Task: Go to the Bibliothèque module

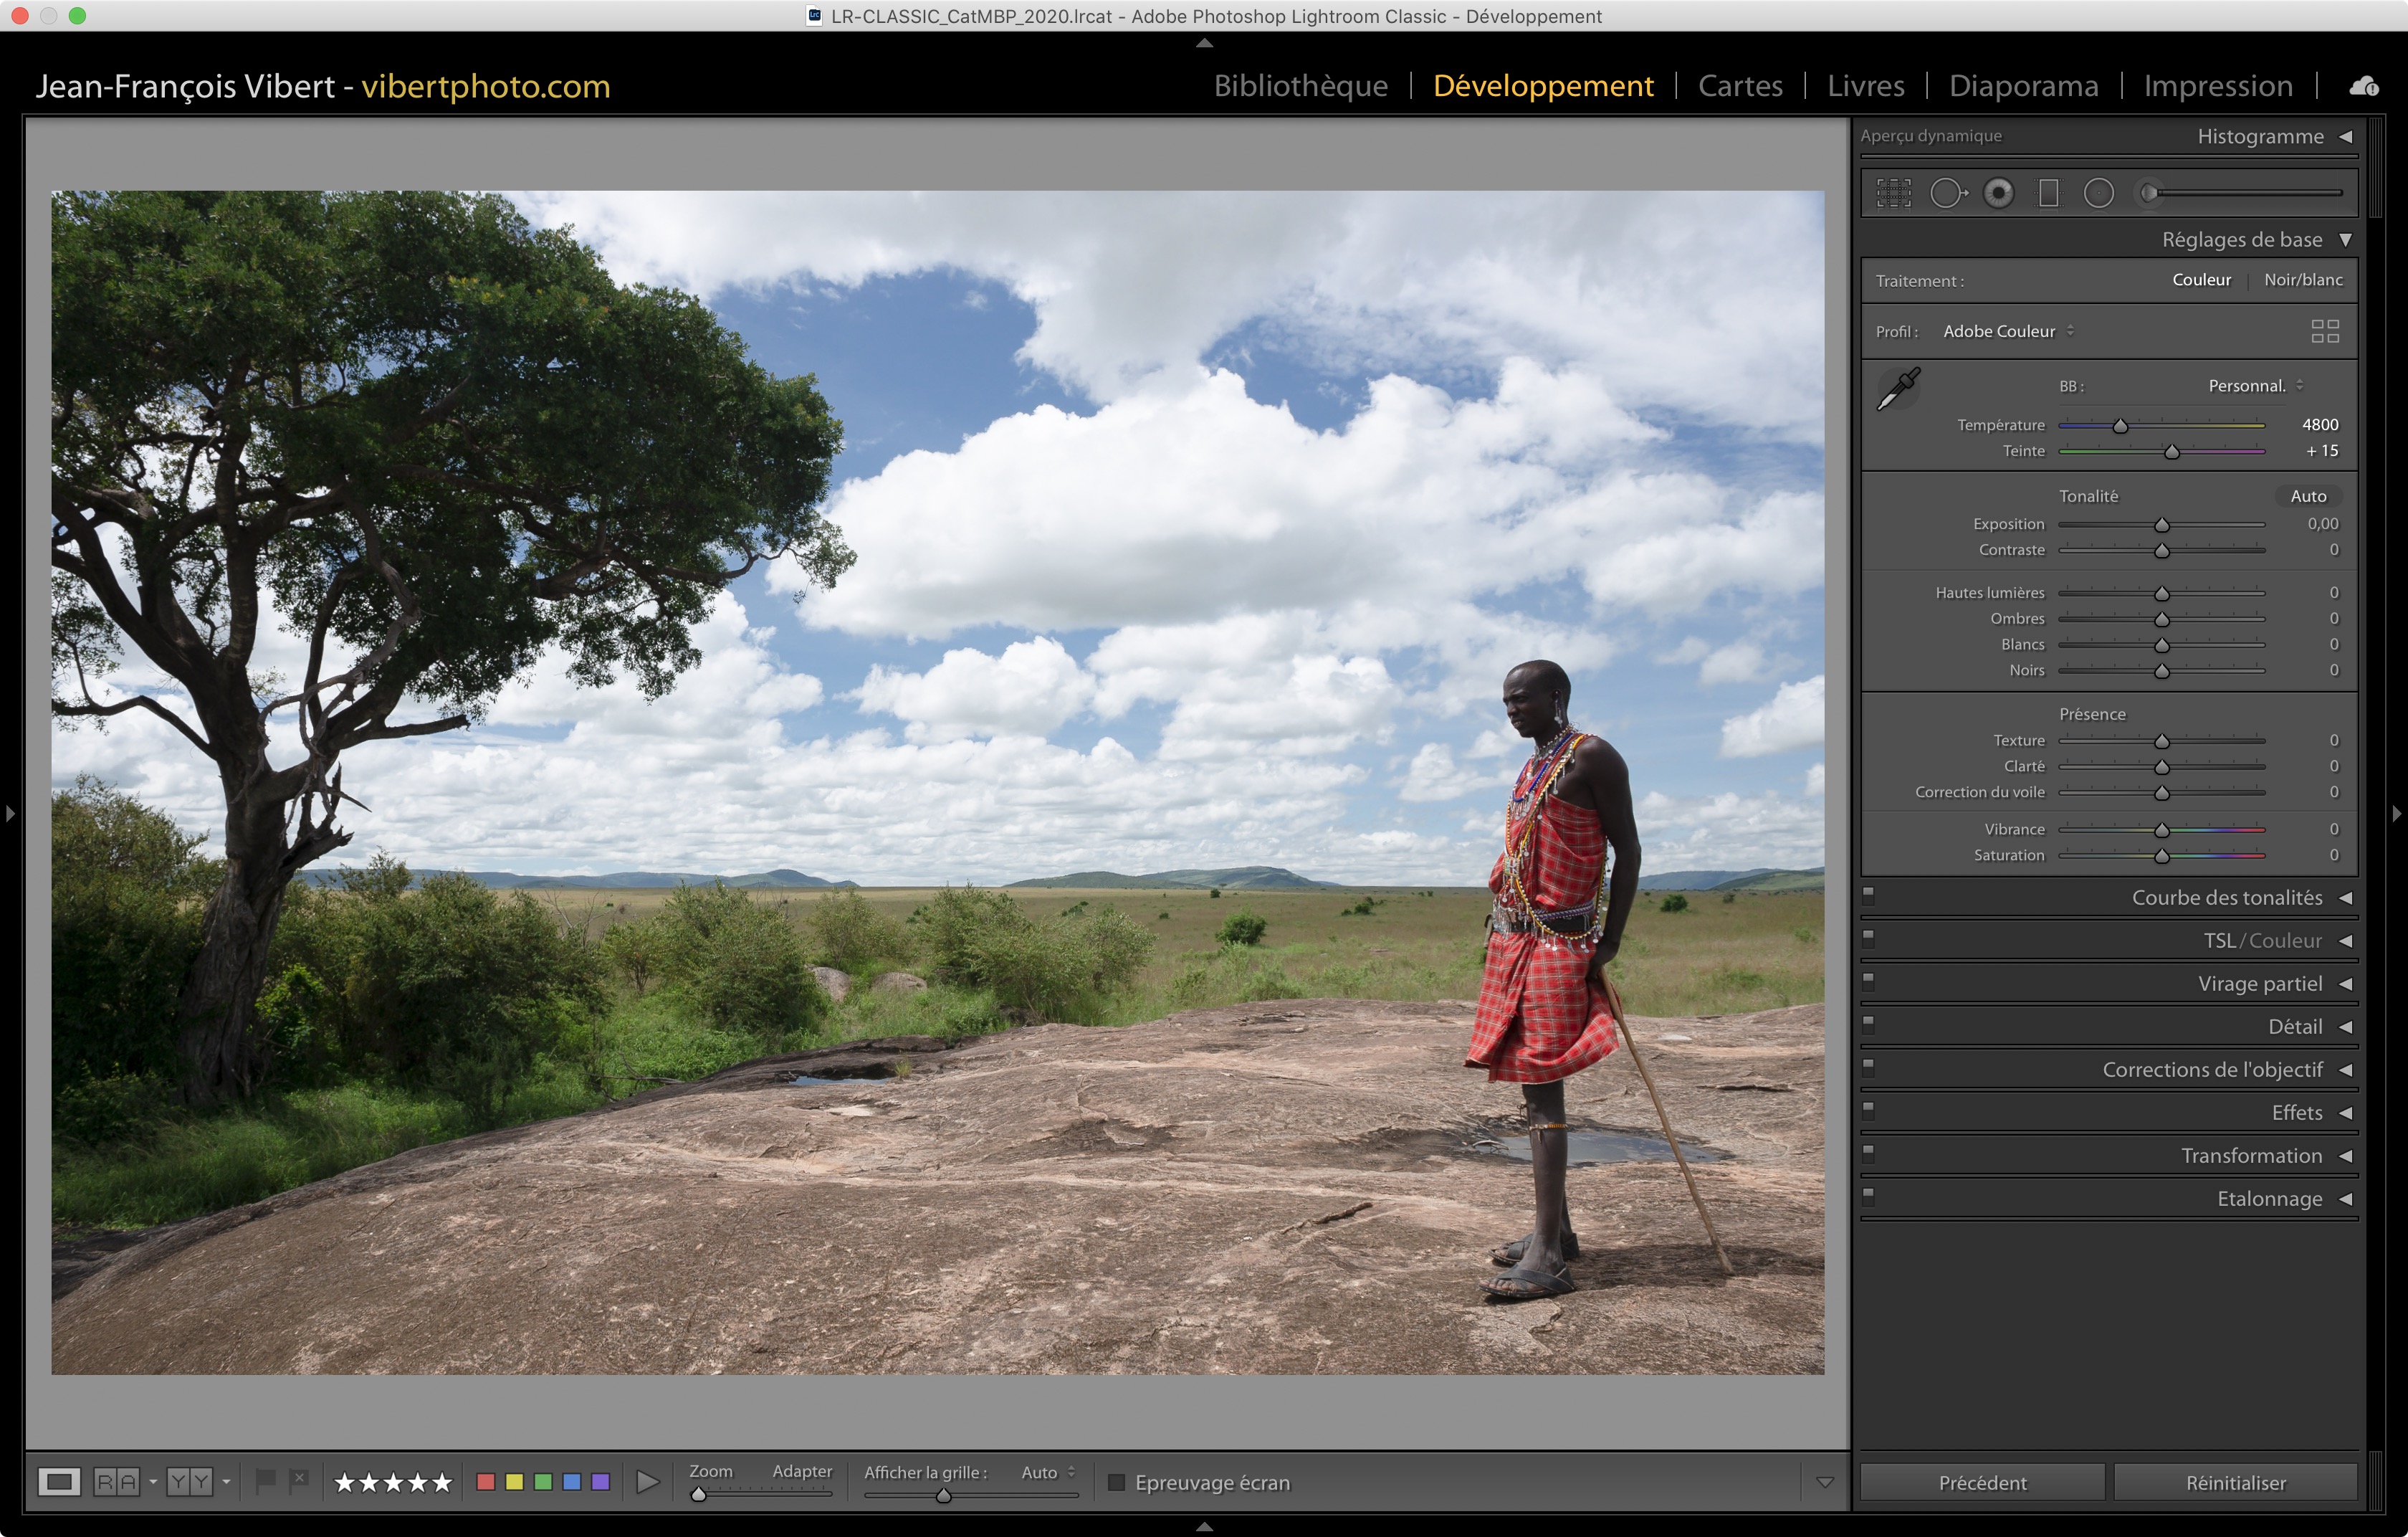Action: 1300,86
